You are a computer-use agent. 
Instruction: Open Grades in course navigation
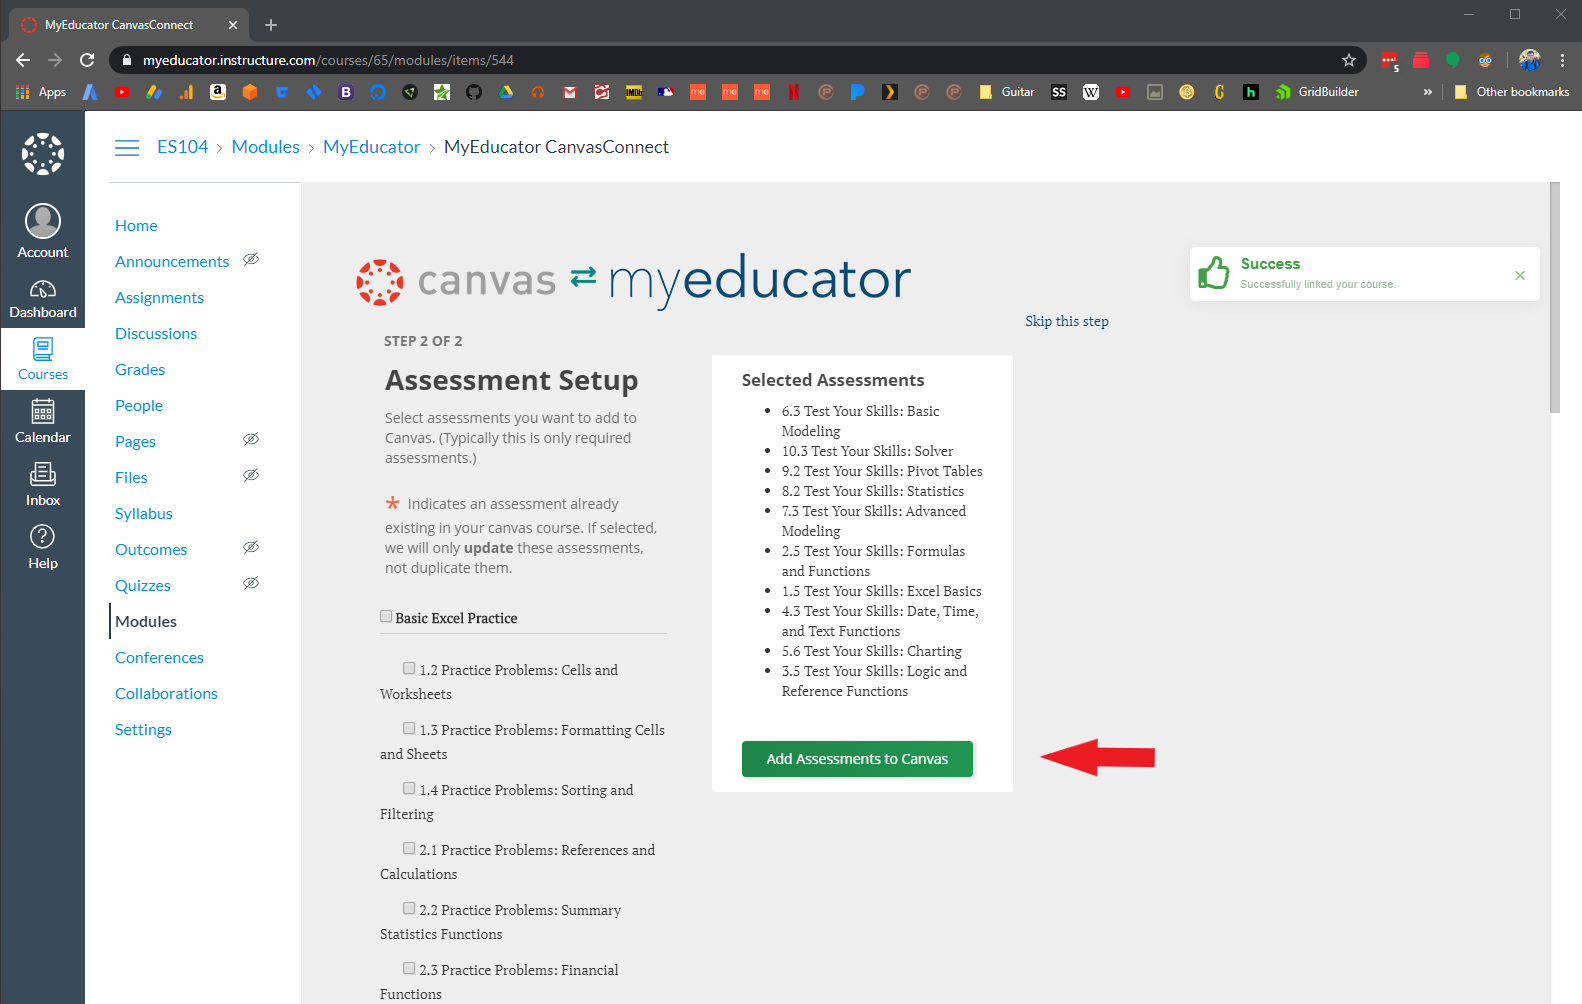coord(140,370)
